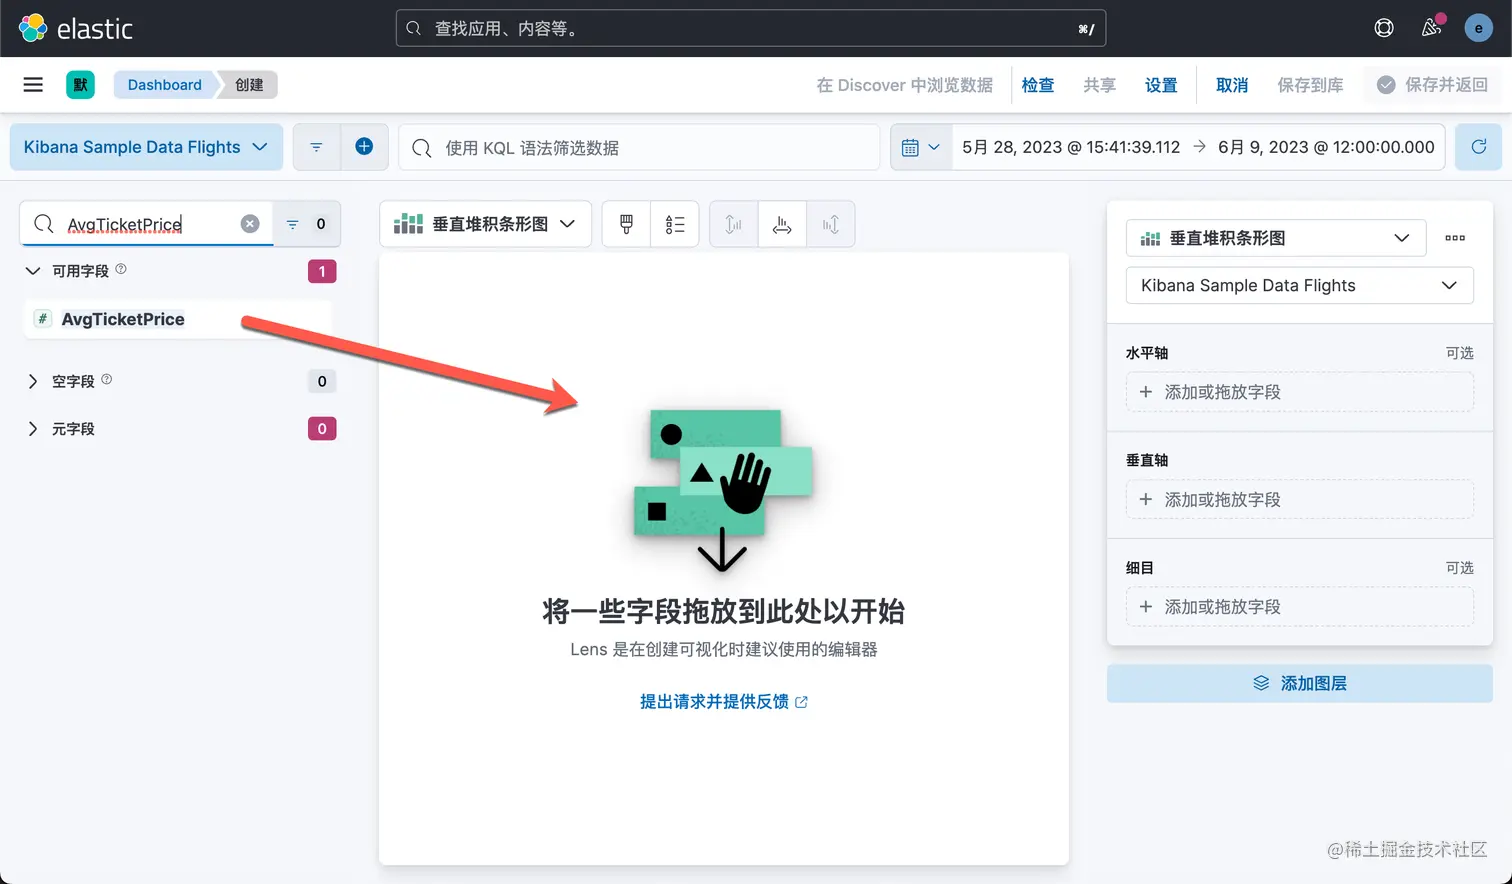Open the 提出请求并提供反馈 link
Image resolution: width=1512 pixels, height=884 pixels.
(x=724, y=702)
